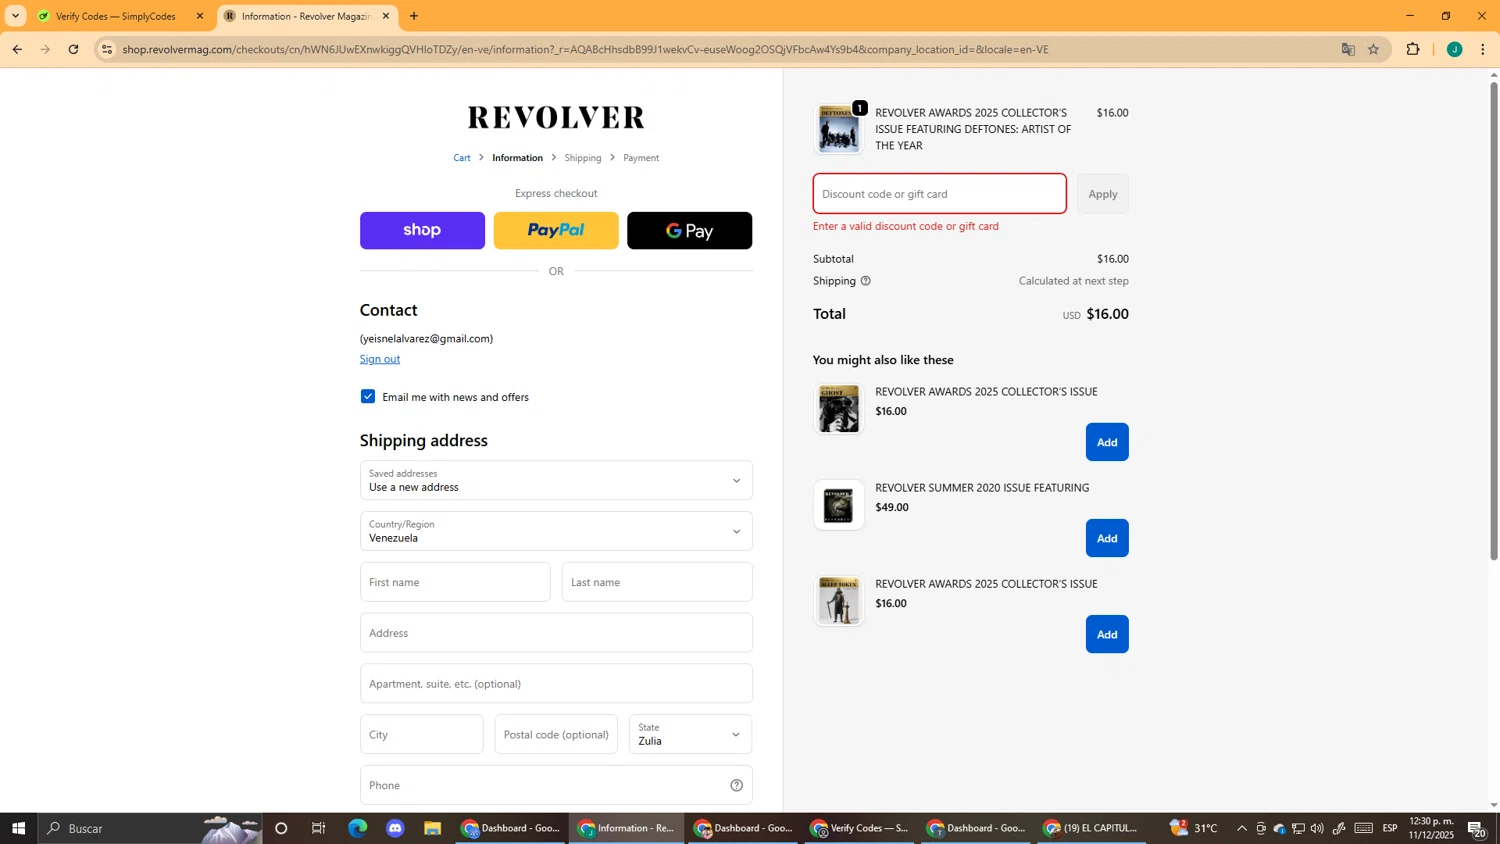Viewport: 1500px width, 844px height.
Task: Close the Verify Codes SimplyCodes tab
Action: tap(199, 16)
